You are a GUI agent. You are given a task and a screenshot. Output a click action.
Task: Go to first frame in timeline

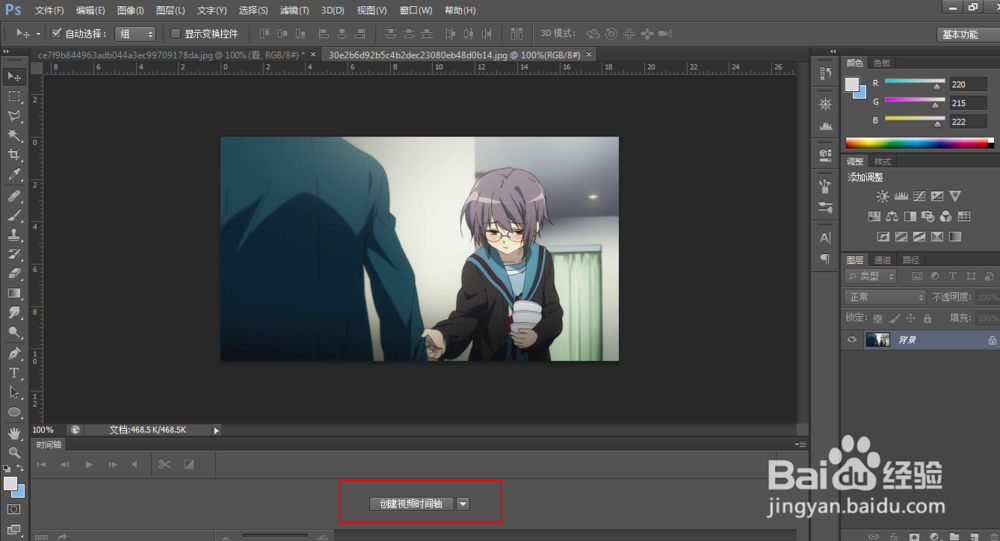pyautogui.click(x=41, y=464)
